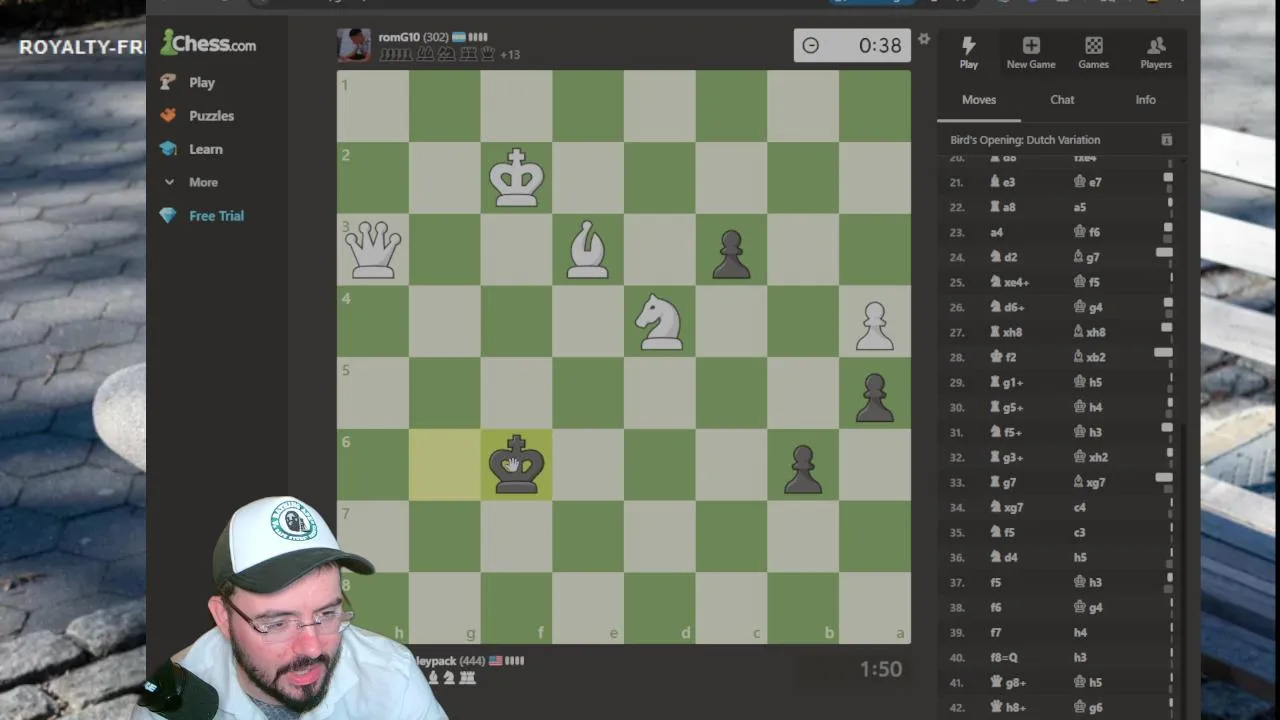Select white's move Nd6+ on move 26
The image size is (1280, 720).
pos(1007,307)
